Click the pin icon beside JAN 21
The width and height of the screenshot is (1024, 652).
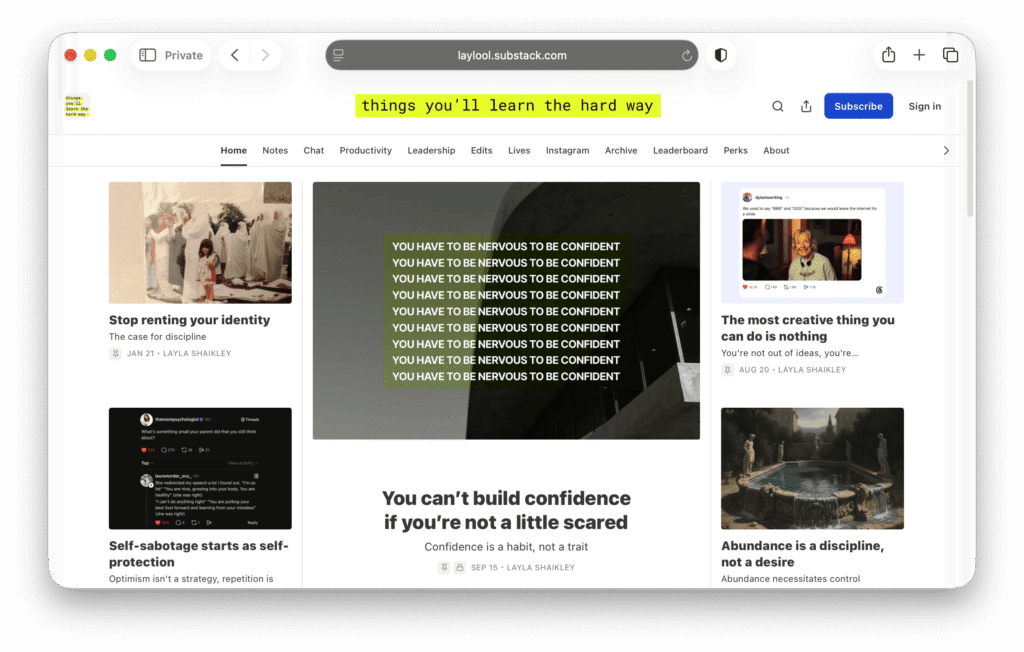[115, 353]
